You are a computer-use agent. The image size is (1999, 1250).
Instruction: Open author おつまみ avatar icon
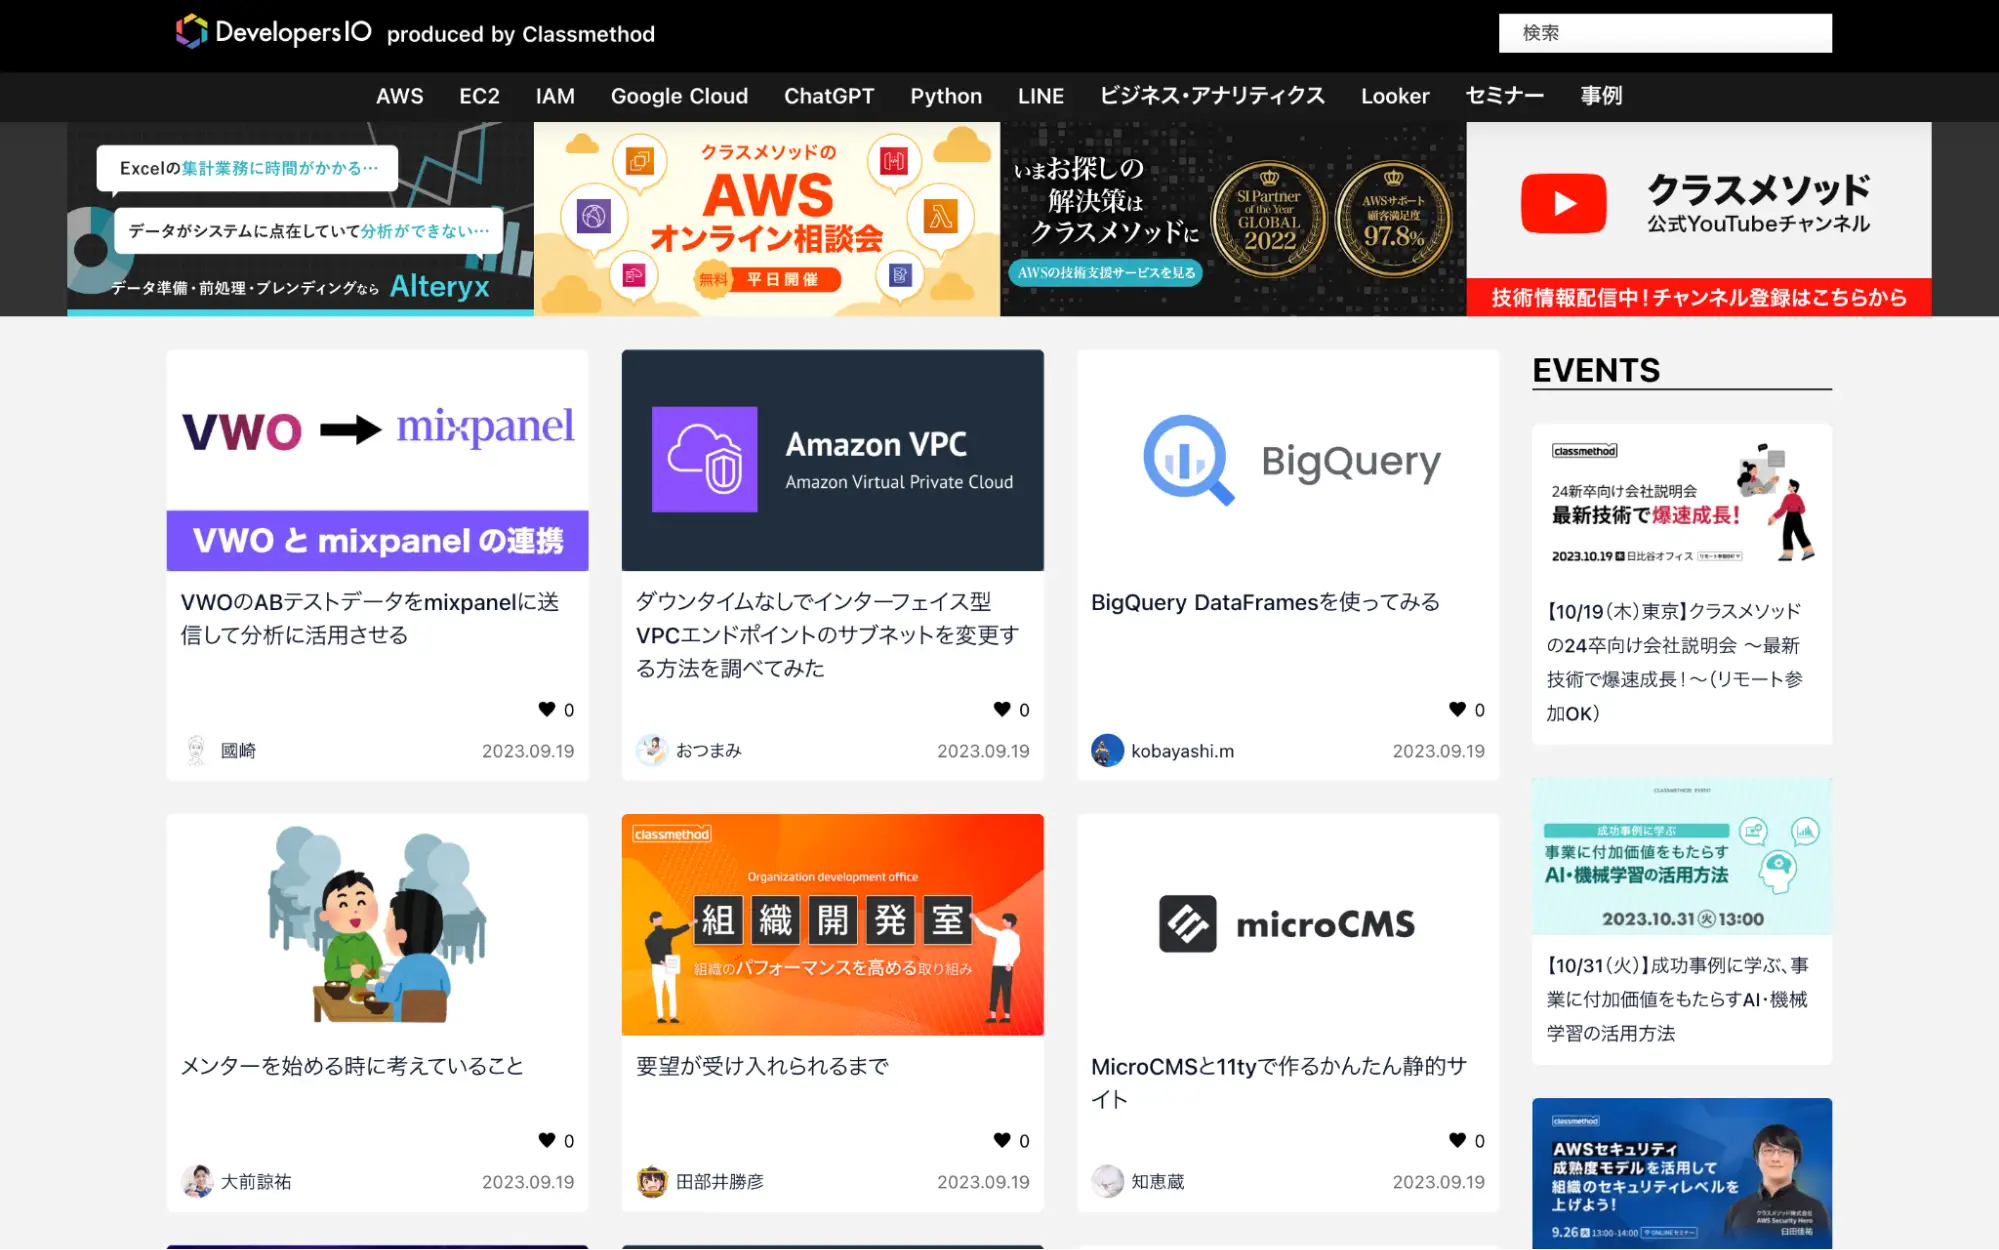[652, 750]
